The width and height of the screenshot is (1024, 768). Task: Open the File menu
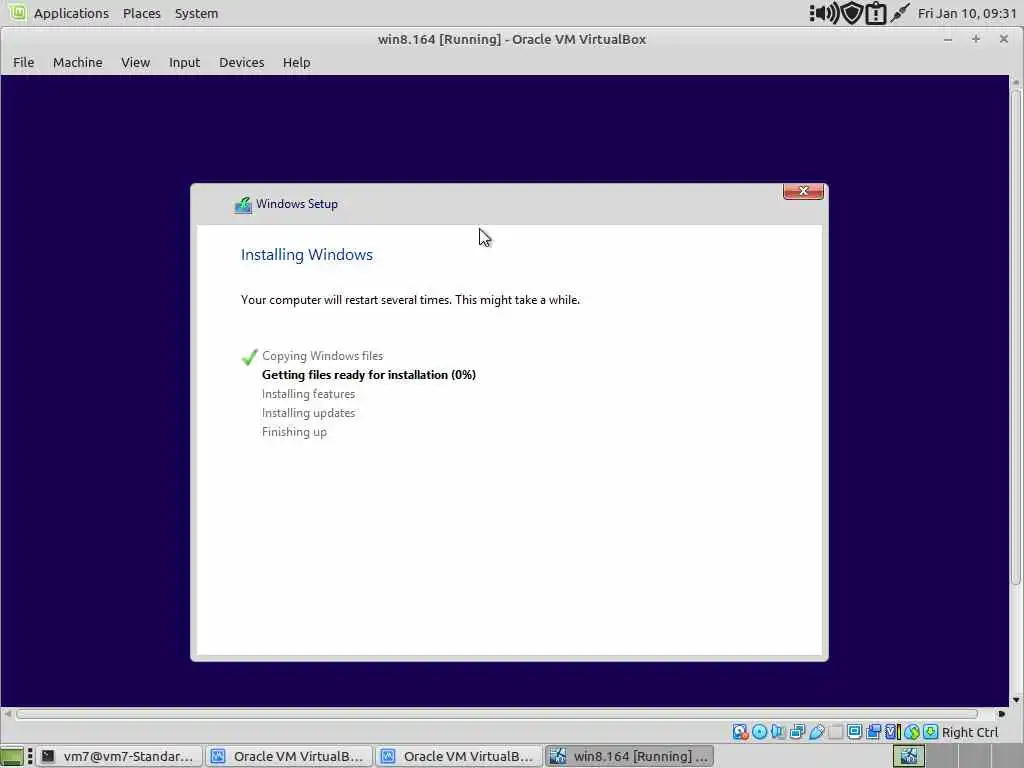24,63
